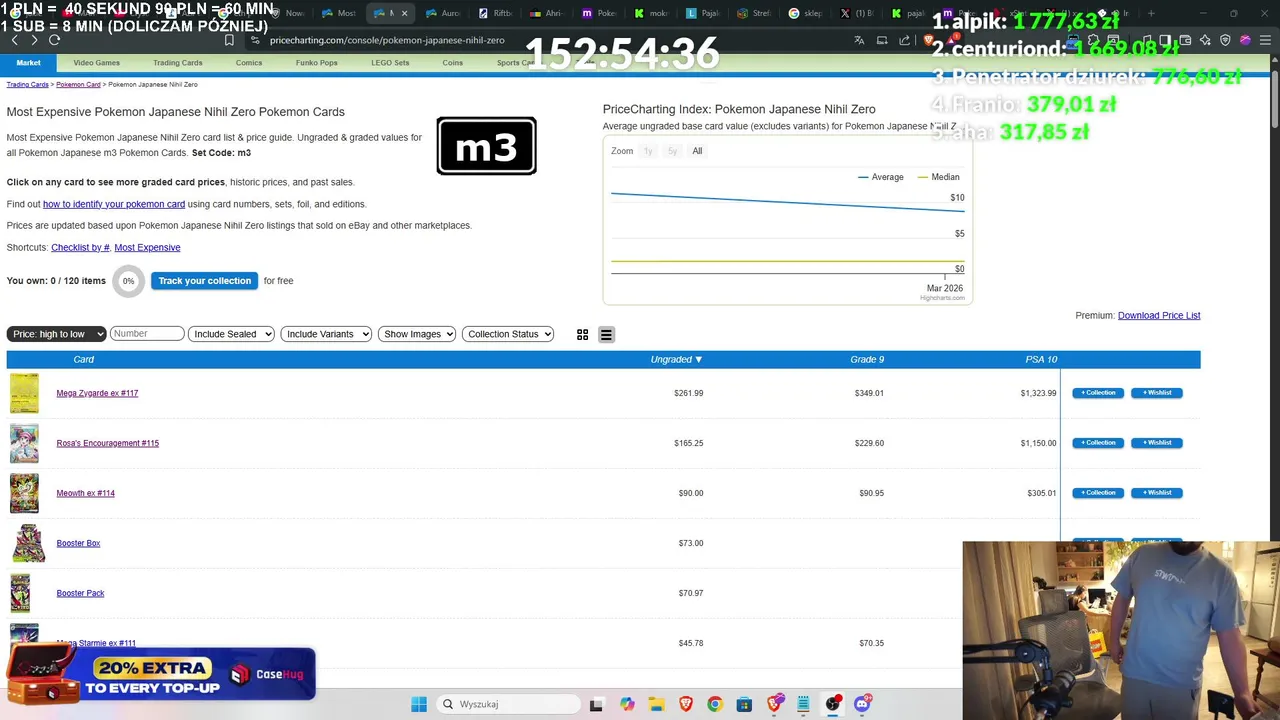Open Mega Zygarde ex #117 link

tap(97, 393)
